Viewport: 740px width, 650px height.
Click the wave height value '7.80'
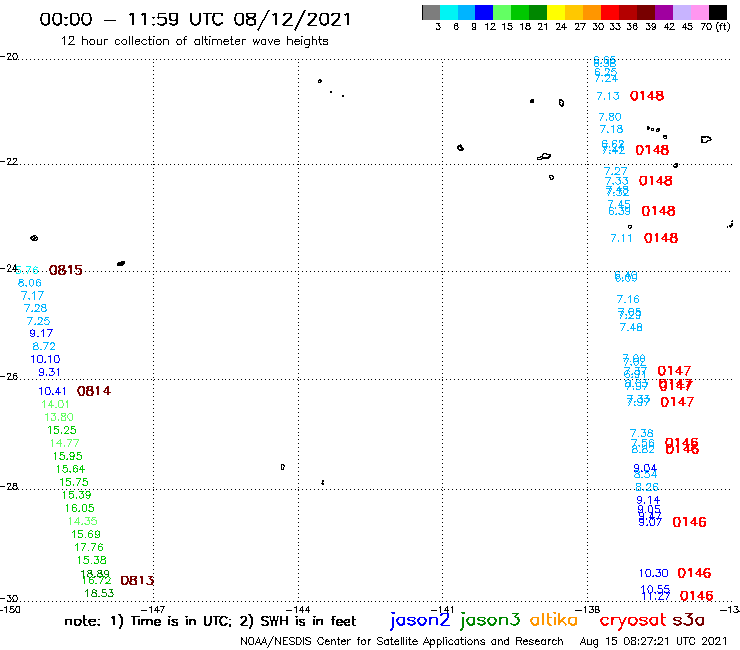[x=610, y=117]
